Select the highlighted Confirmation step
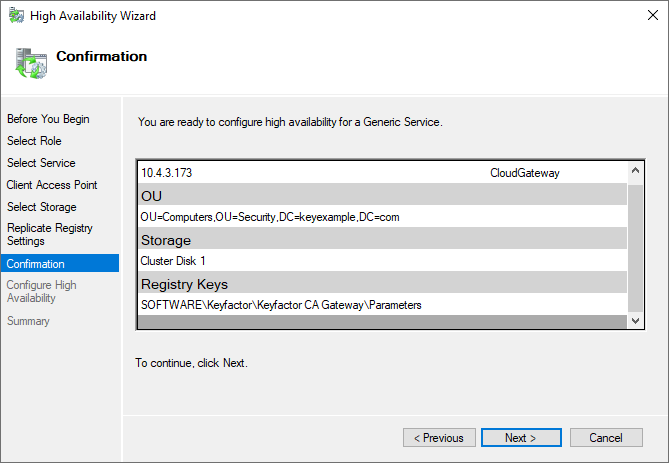 (x=36, y=264)
